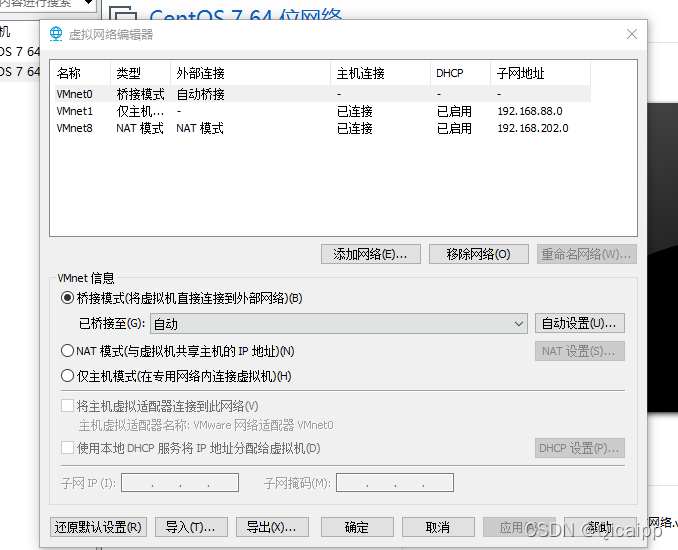Click the DHCP column header

click(461, 73)
